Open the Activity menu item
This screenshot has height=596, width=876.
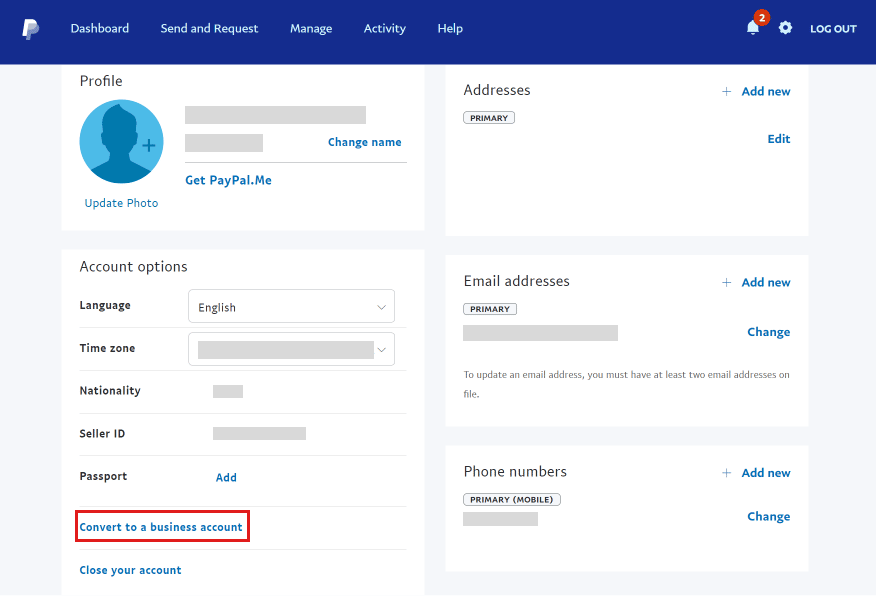coord(384,28)
